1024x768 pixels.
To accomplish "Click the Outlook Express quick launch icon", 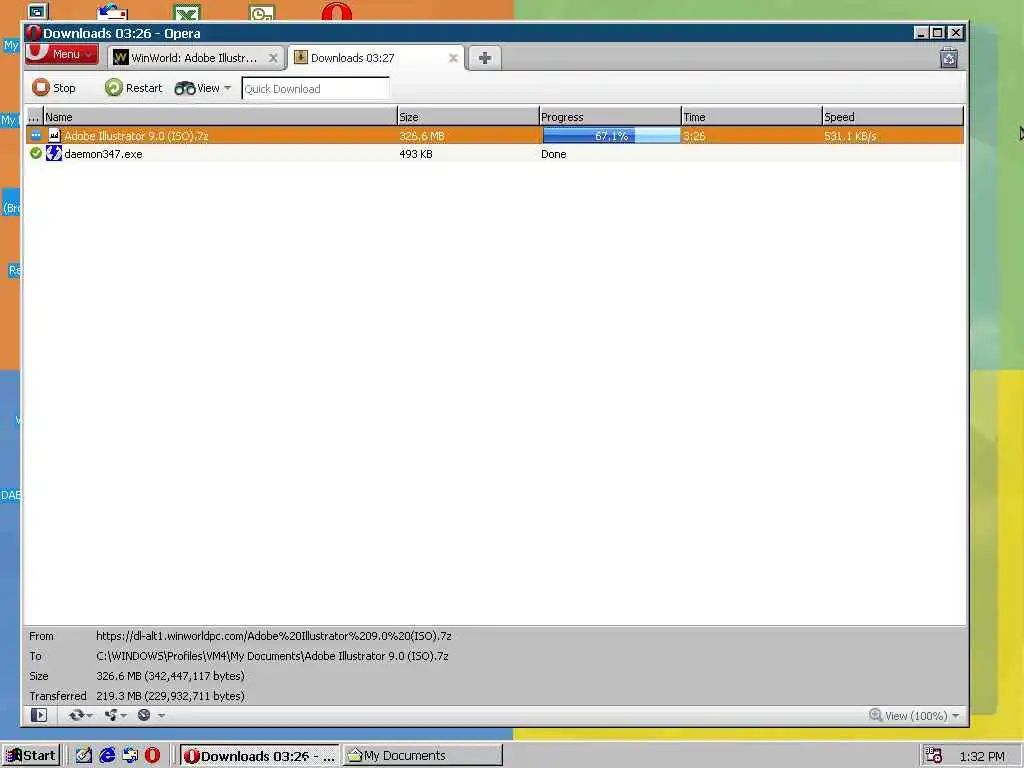I will (x=130, y=756).
